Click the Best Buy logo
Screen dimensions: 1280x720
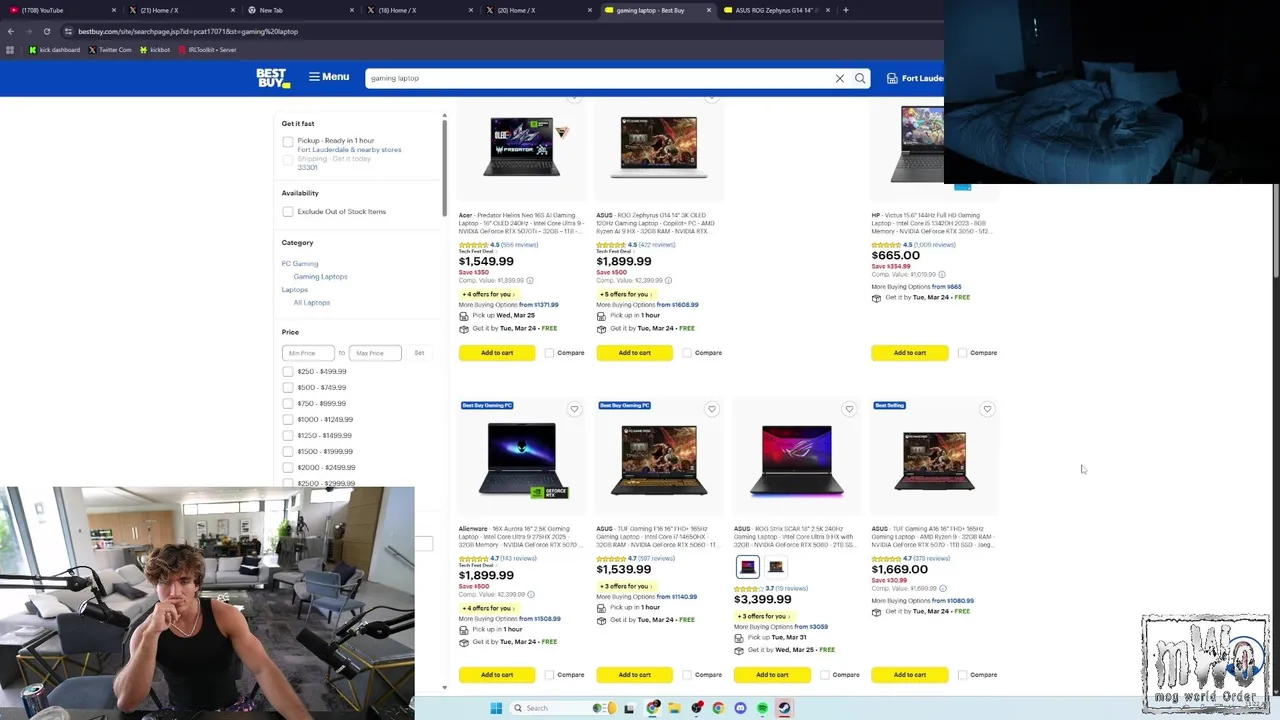coord(272,78)
